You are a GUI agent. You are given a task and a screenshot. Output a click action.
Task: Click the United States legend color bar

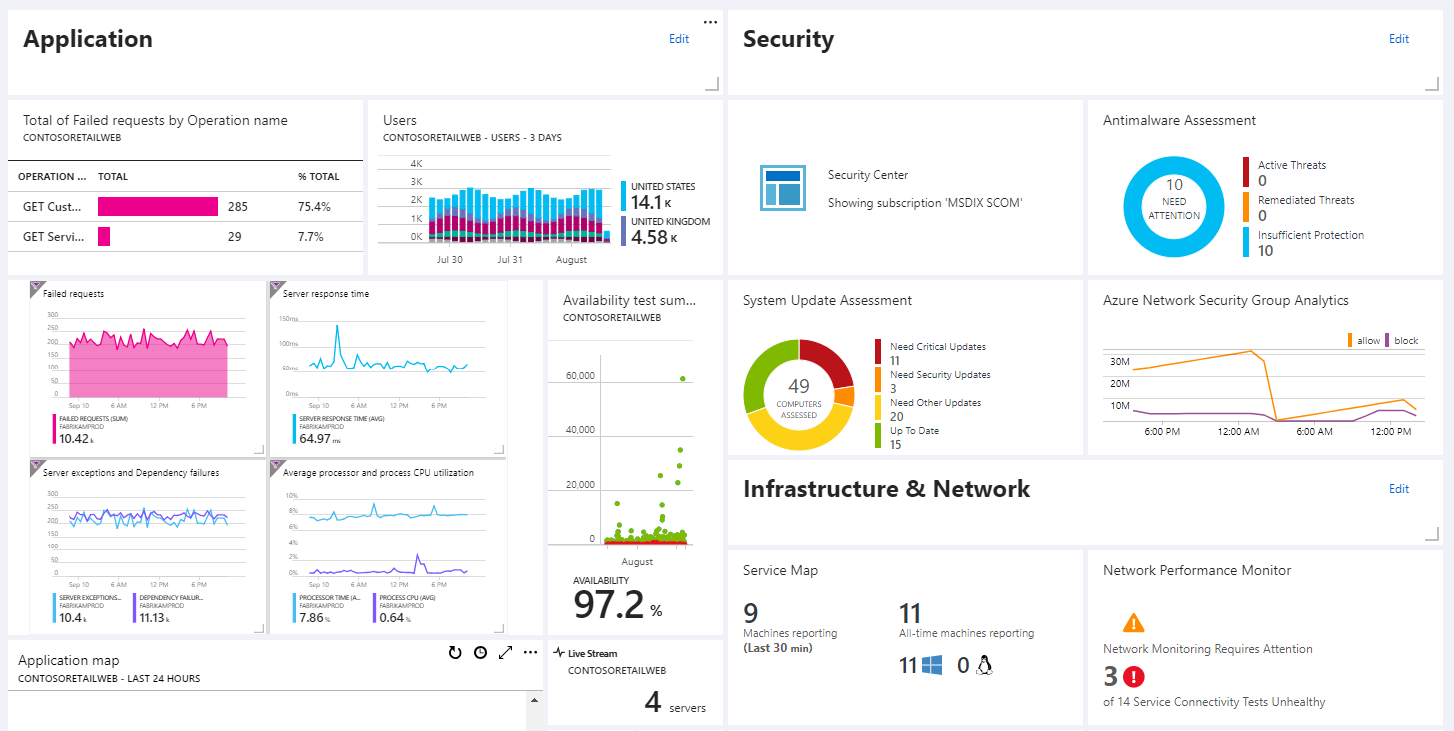(x=624, y=195)
